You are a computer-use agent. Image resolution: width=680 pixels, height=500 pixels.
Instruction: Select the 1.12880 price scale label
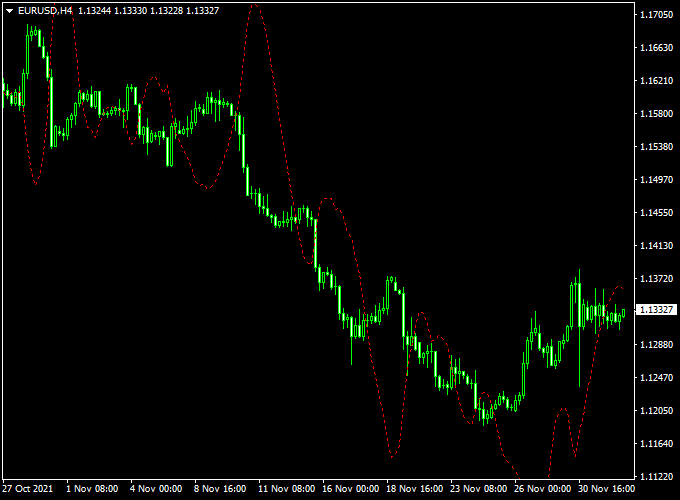click(657, 344)
